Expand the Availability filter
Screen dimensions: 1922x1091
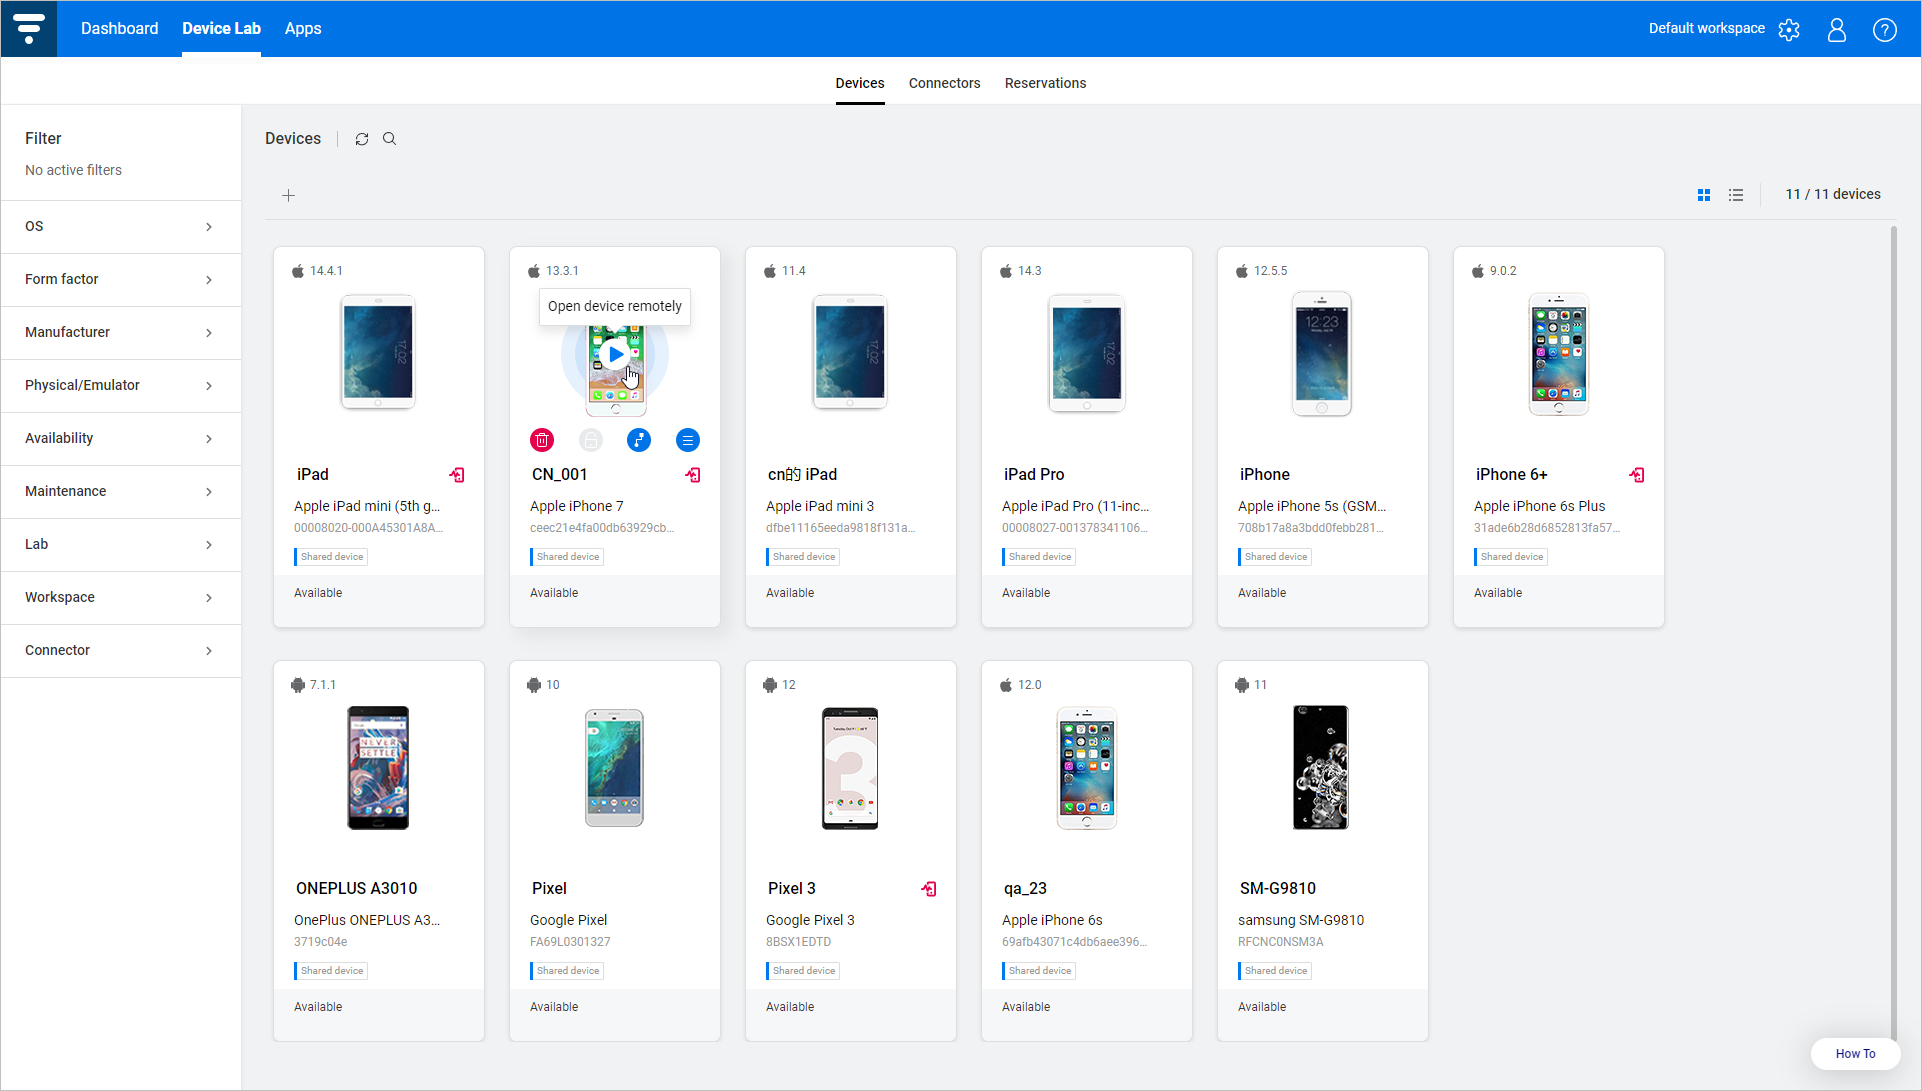pos(120,438)
